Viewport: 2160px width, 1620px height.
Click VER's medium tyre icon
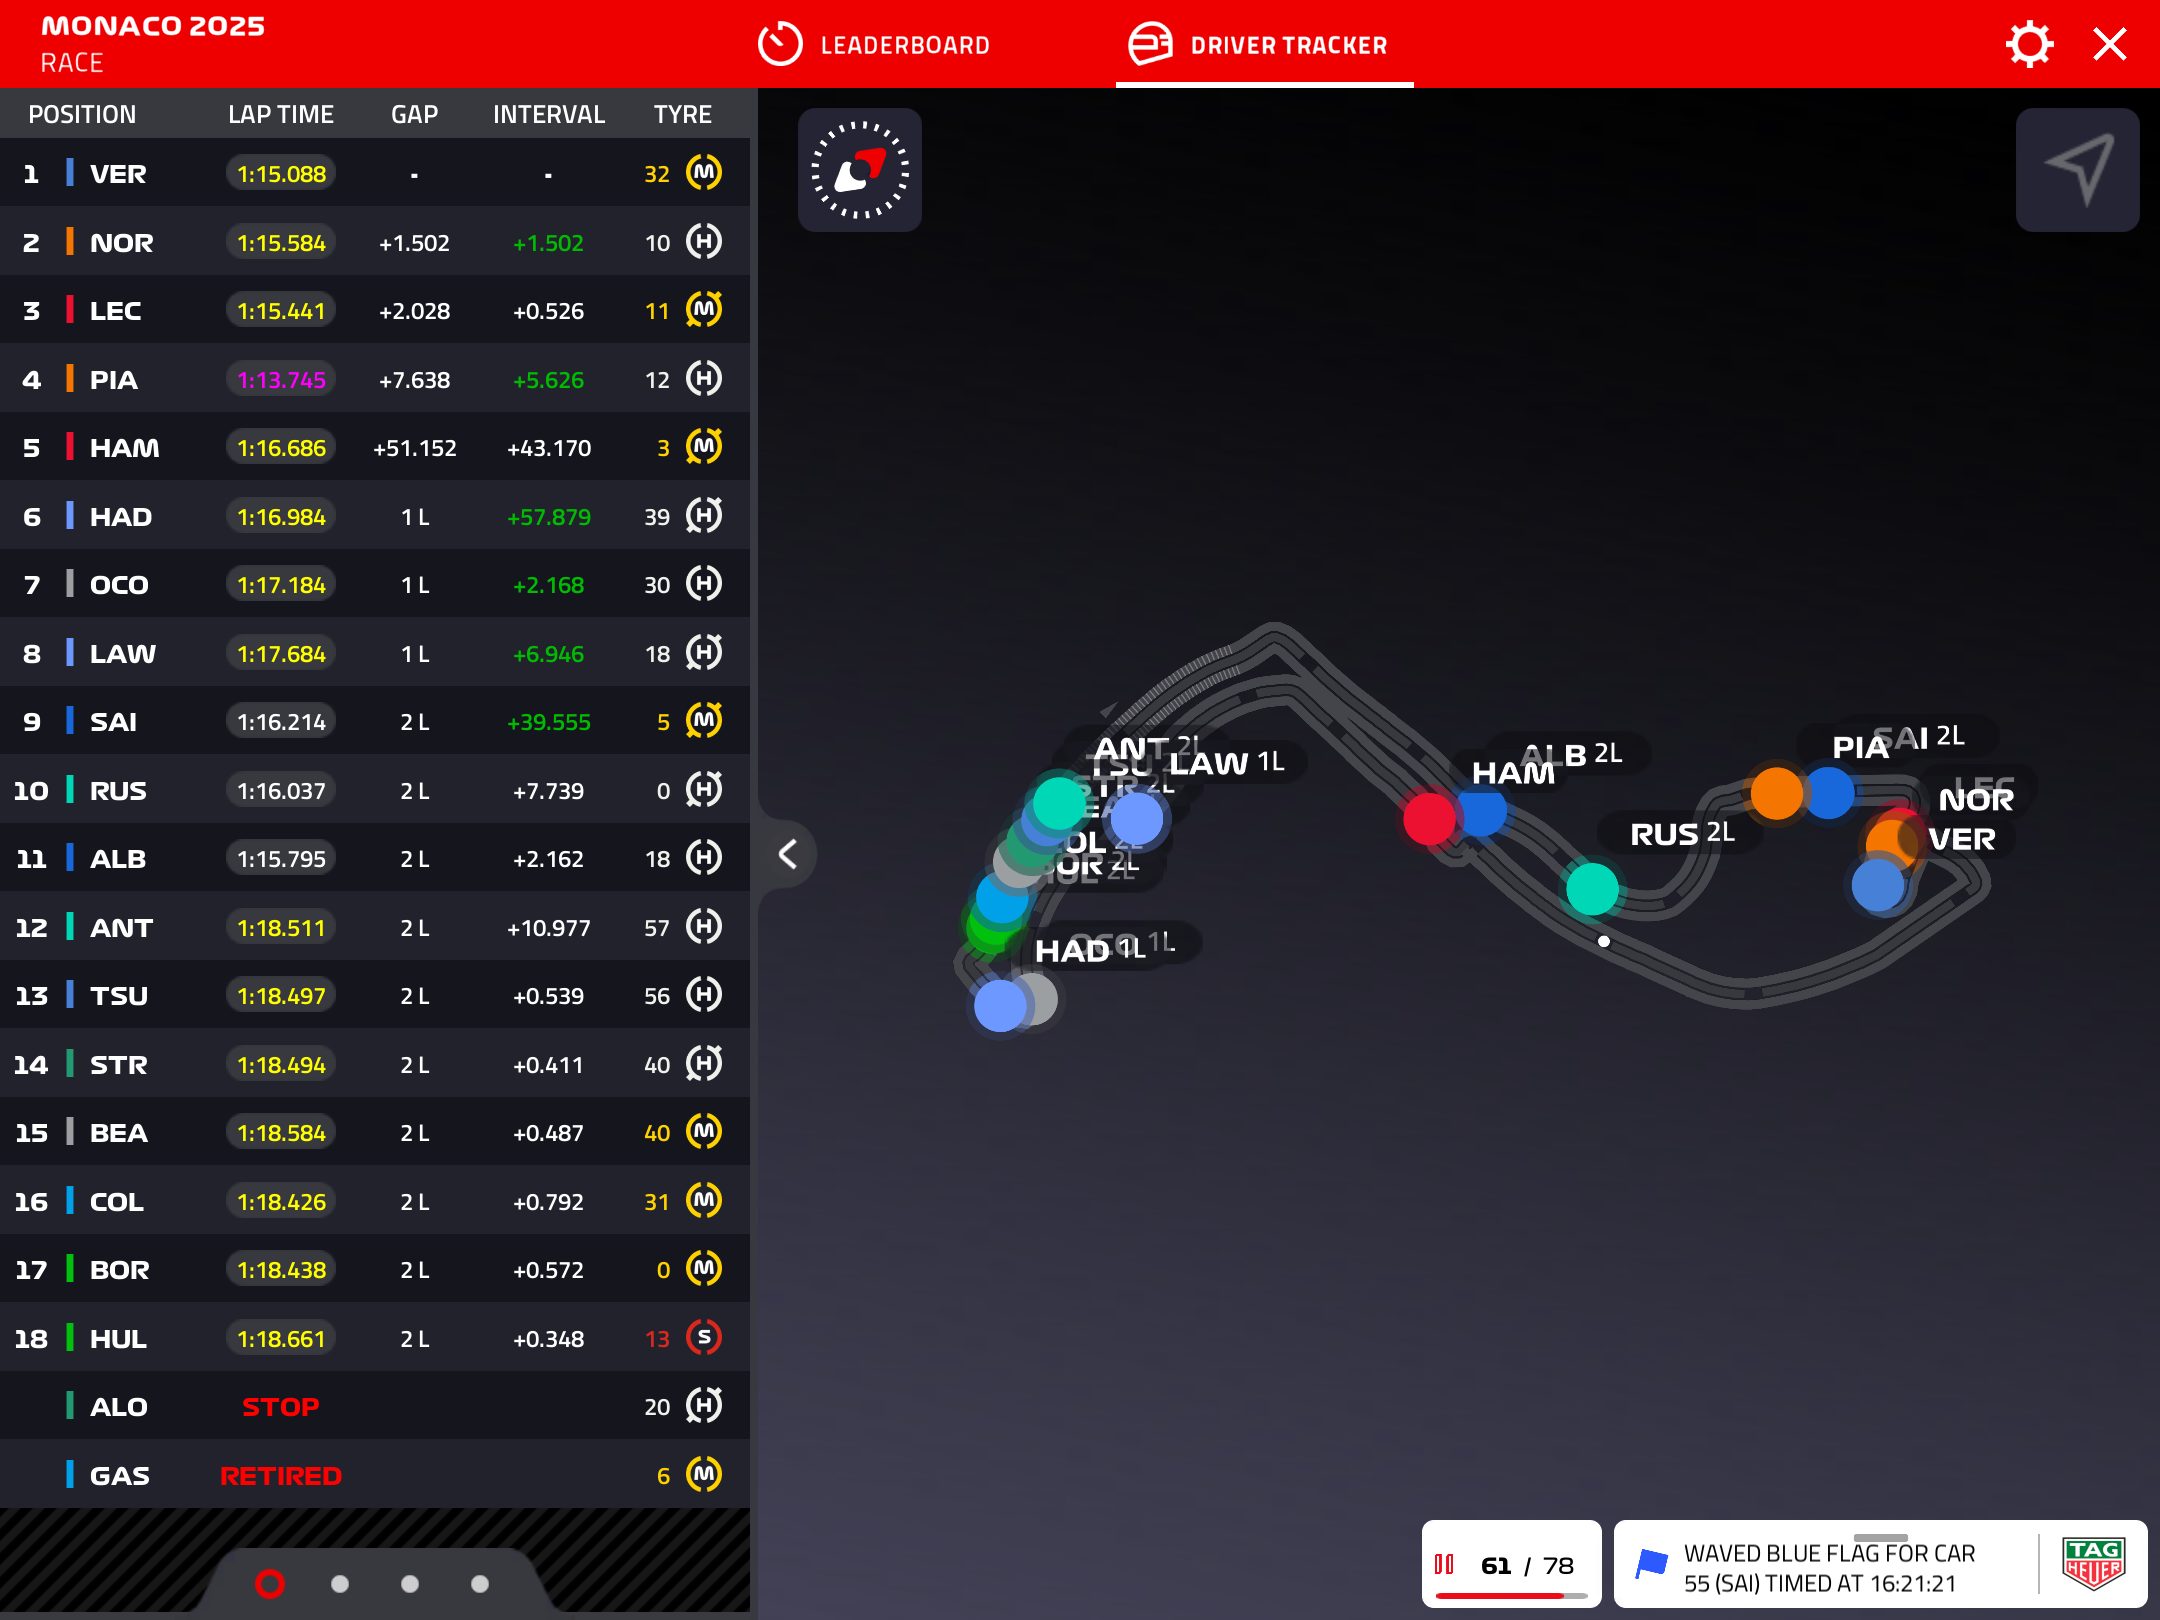[704, 173]
